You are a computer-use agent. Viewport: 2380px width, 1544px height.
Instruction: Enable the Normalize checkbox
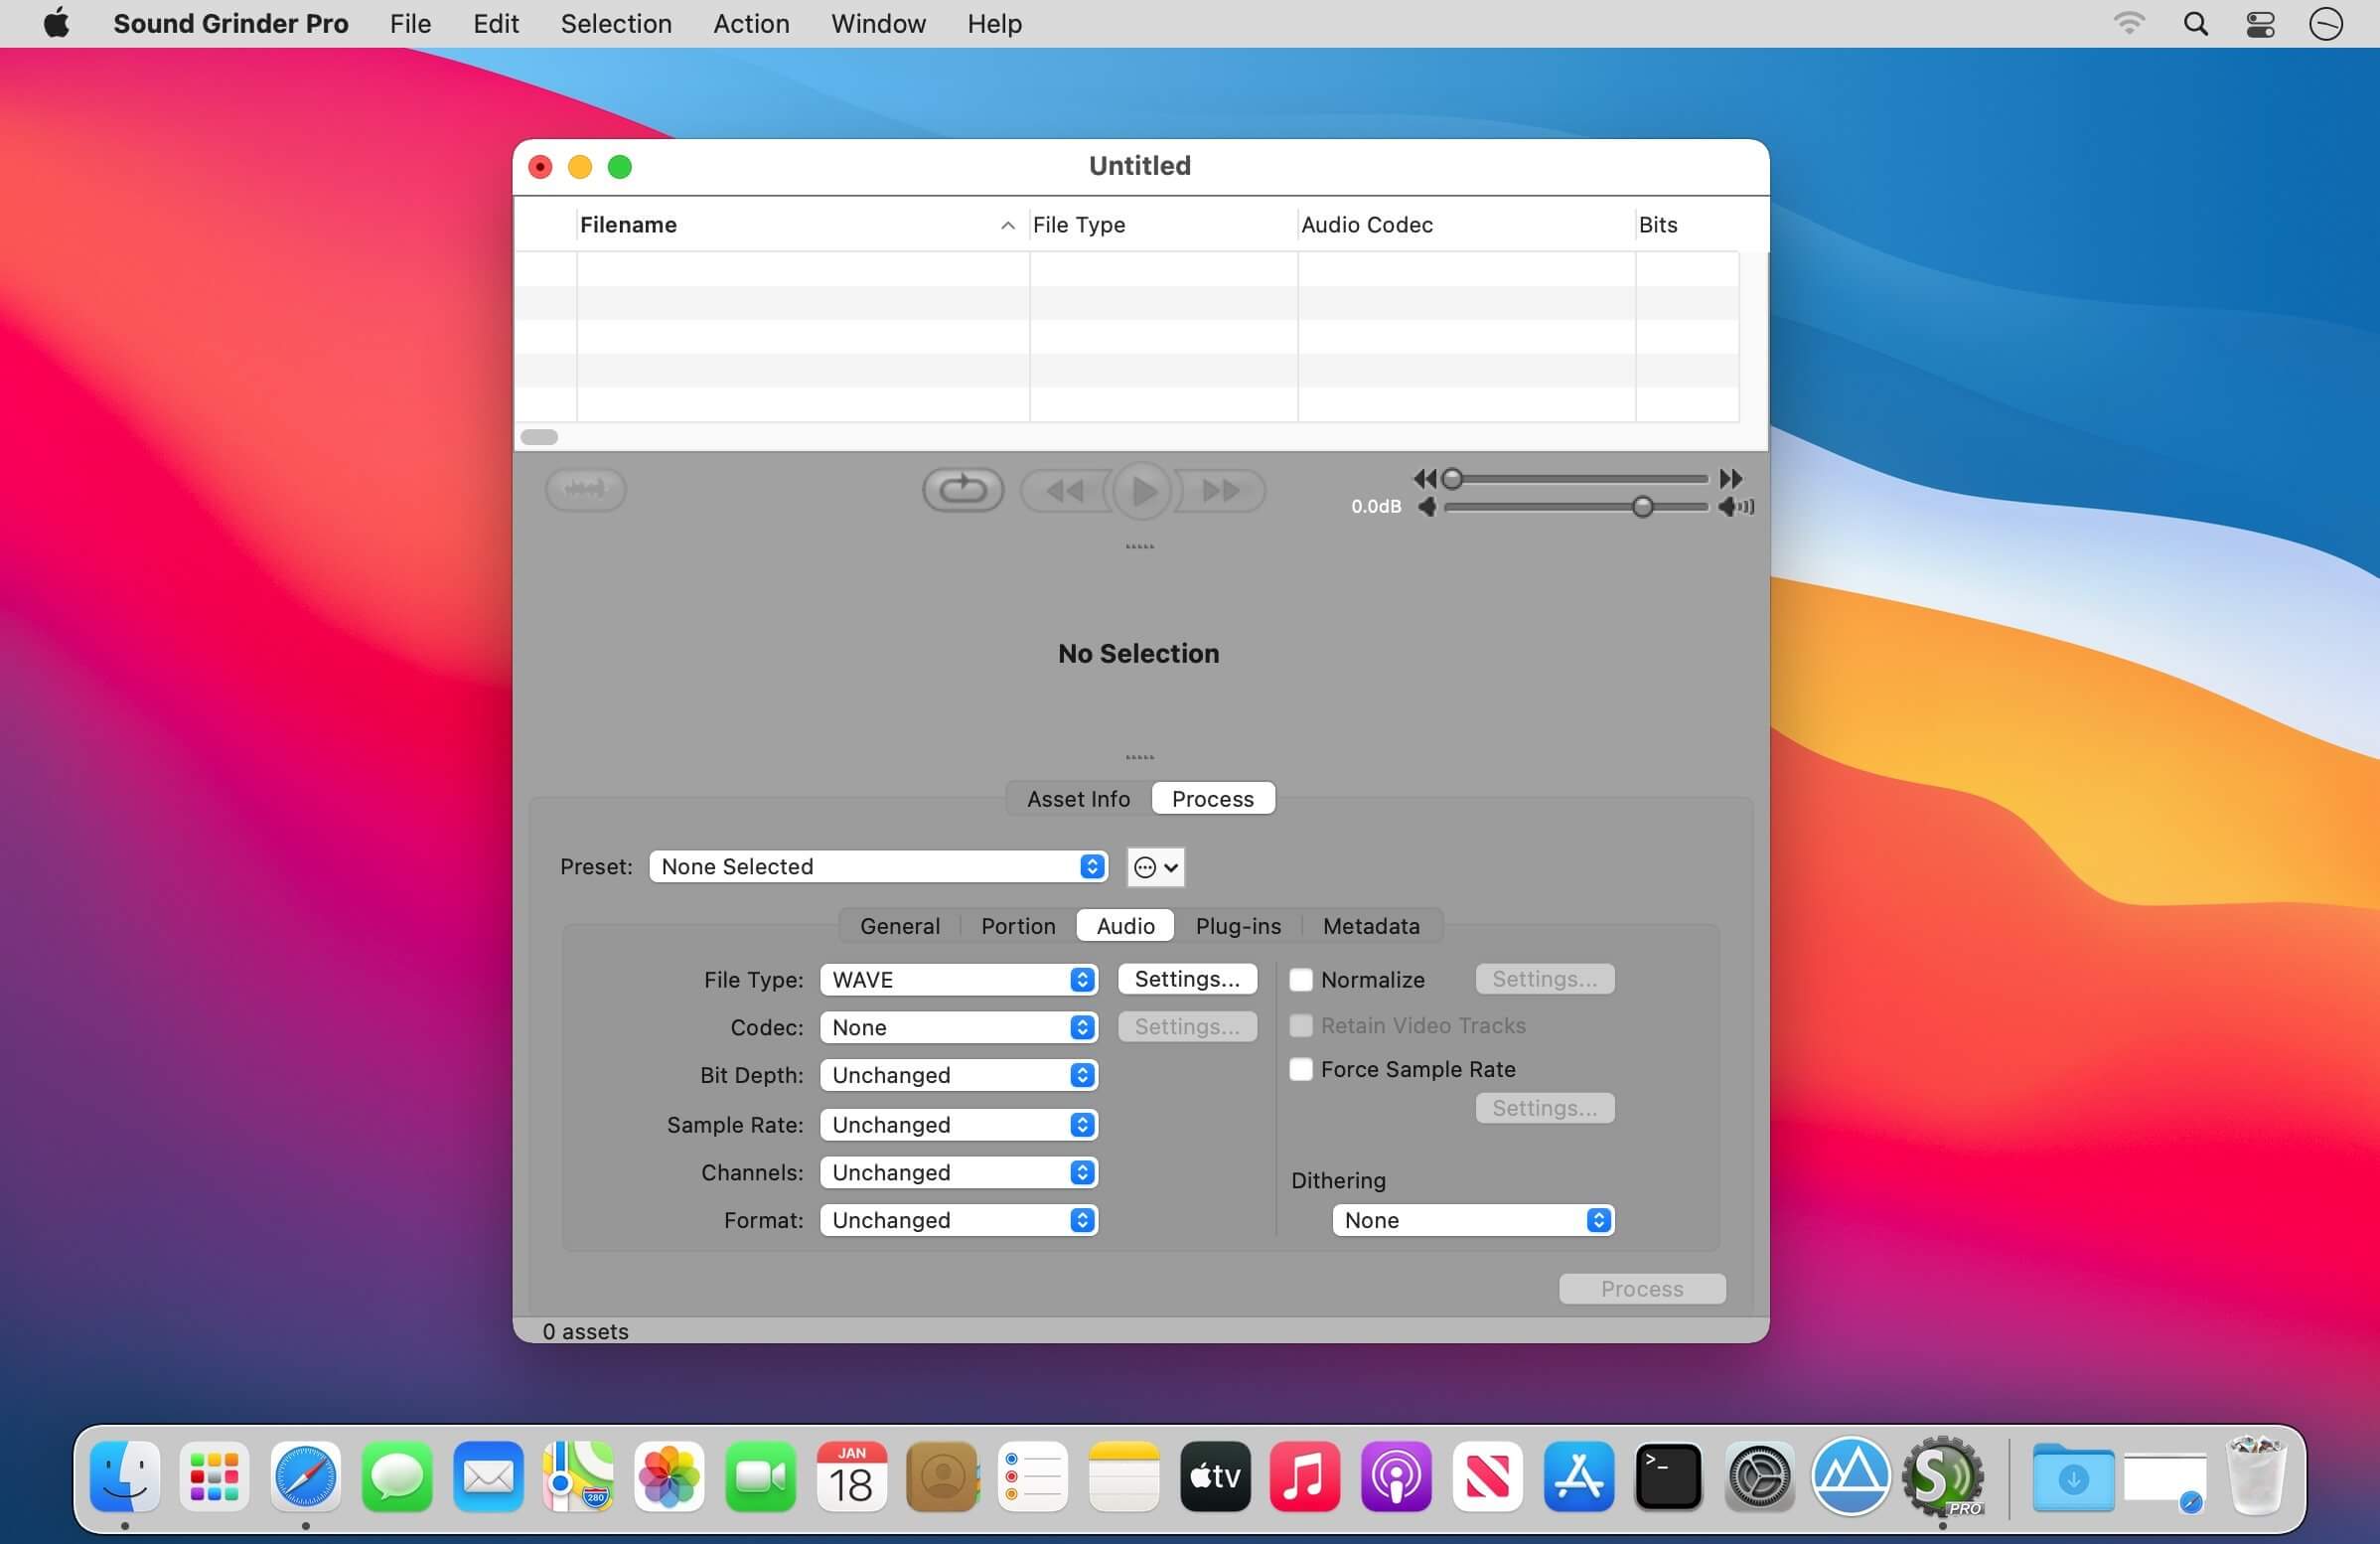pyautogui.click(x=1301, y=980)
